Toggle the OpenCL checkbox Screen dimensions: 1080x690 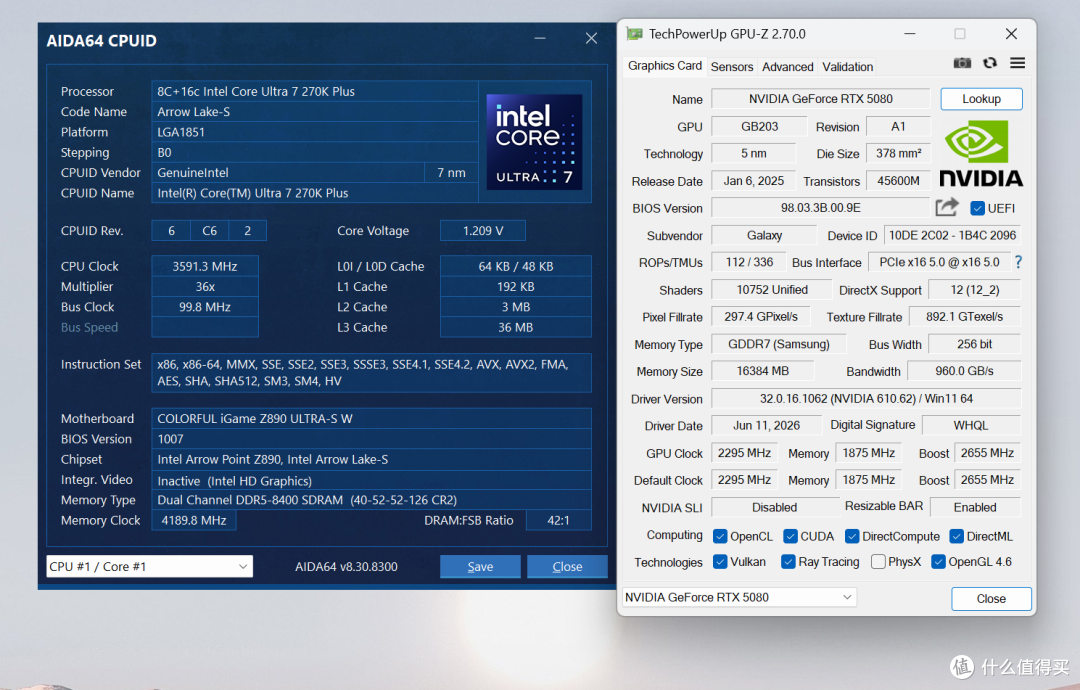(x=720, y=536)
